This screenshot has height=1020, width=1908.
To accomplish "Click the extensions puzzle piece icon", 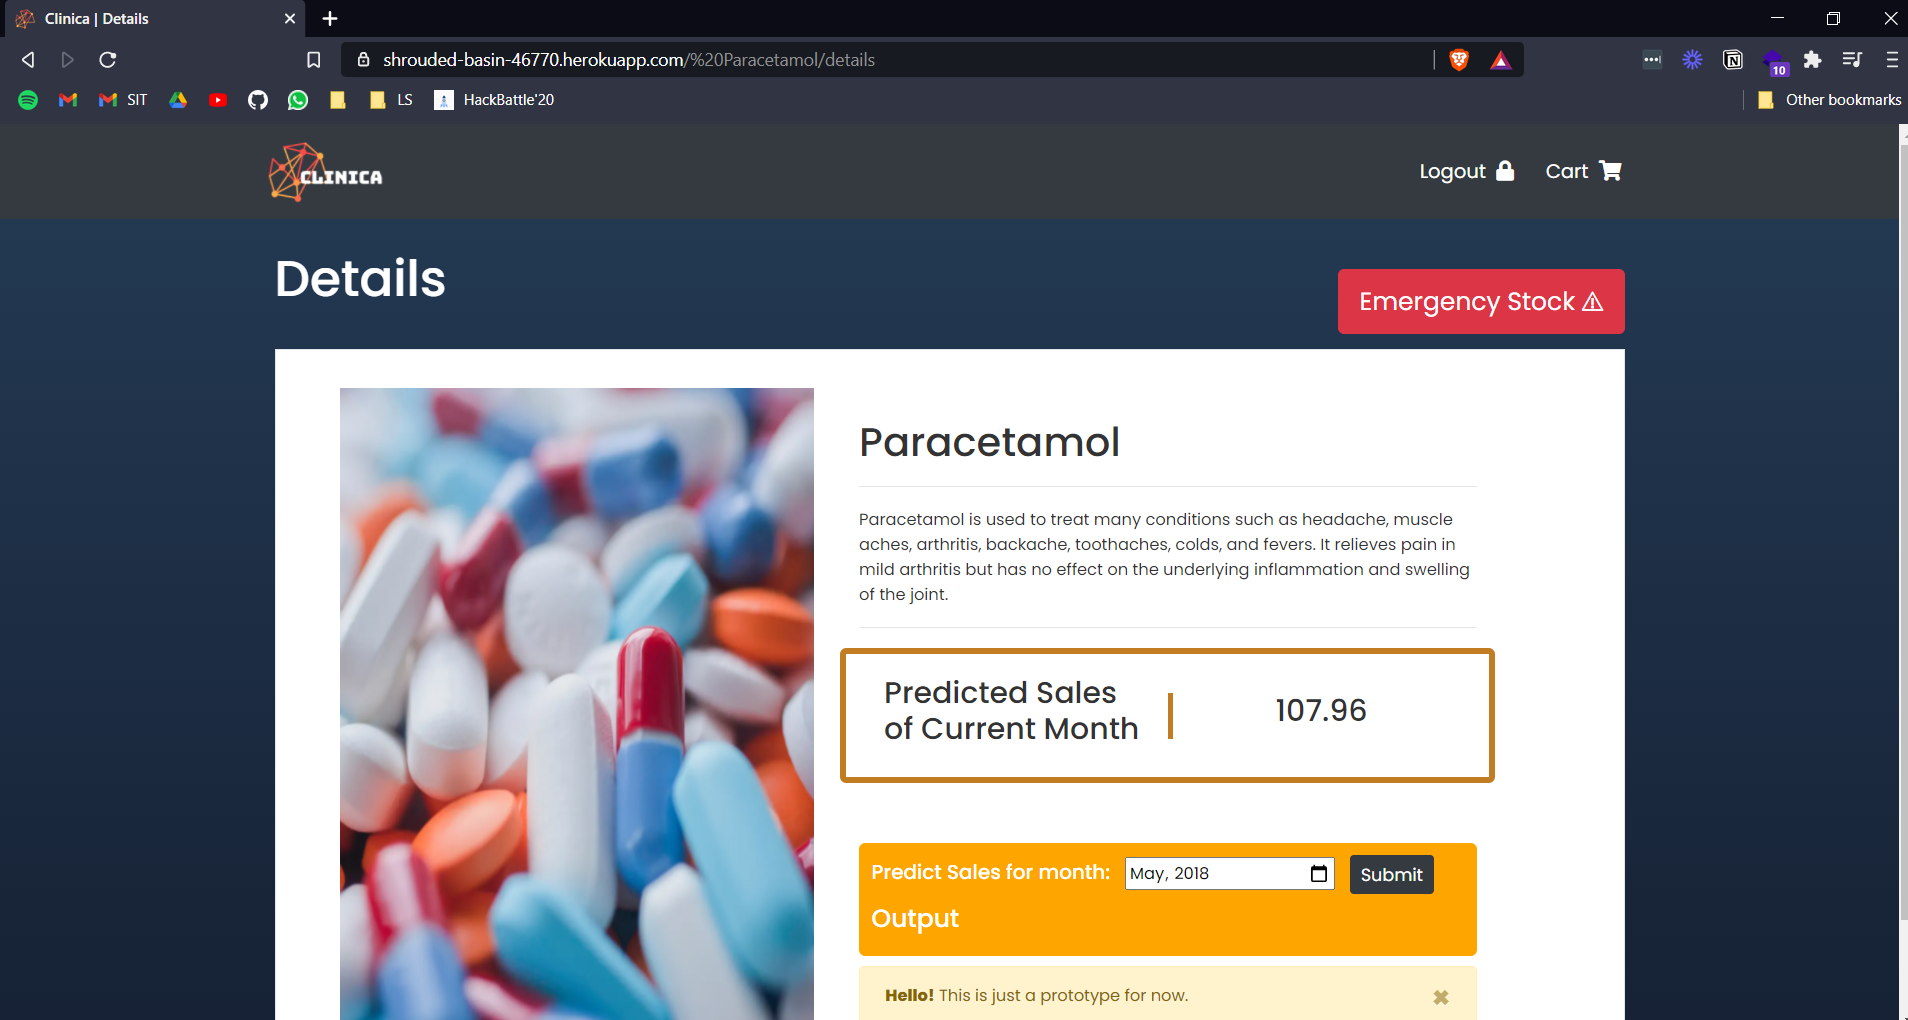I will 1812,60.
